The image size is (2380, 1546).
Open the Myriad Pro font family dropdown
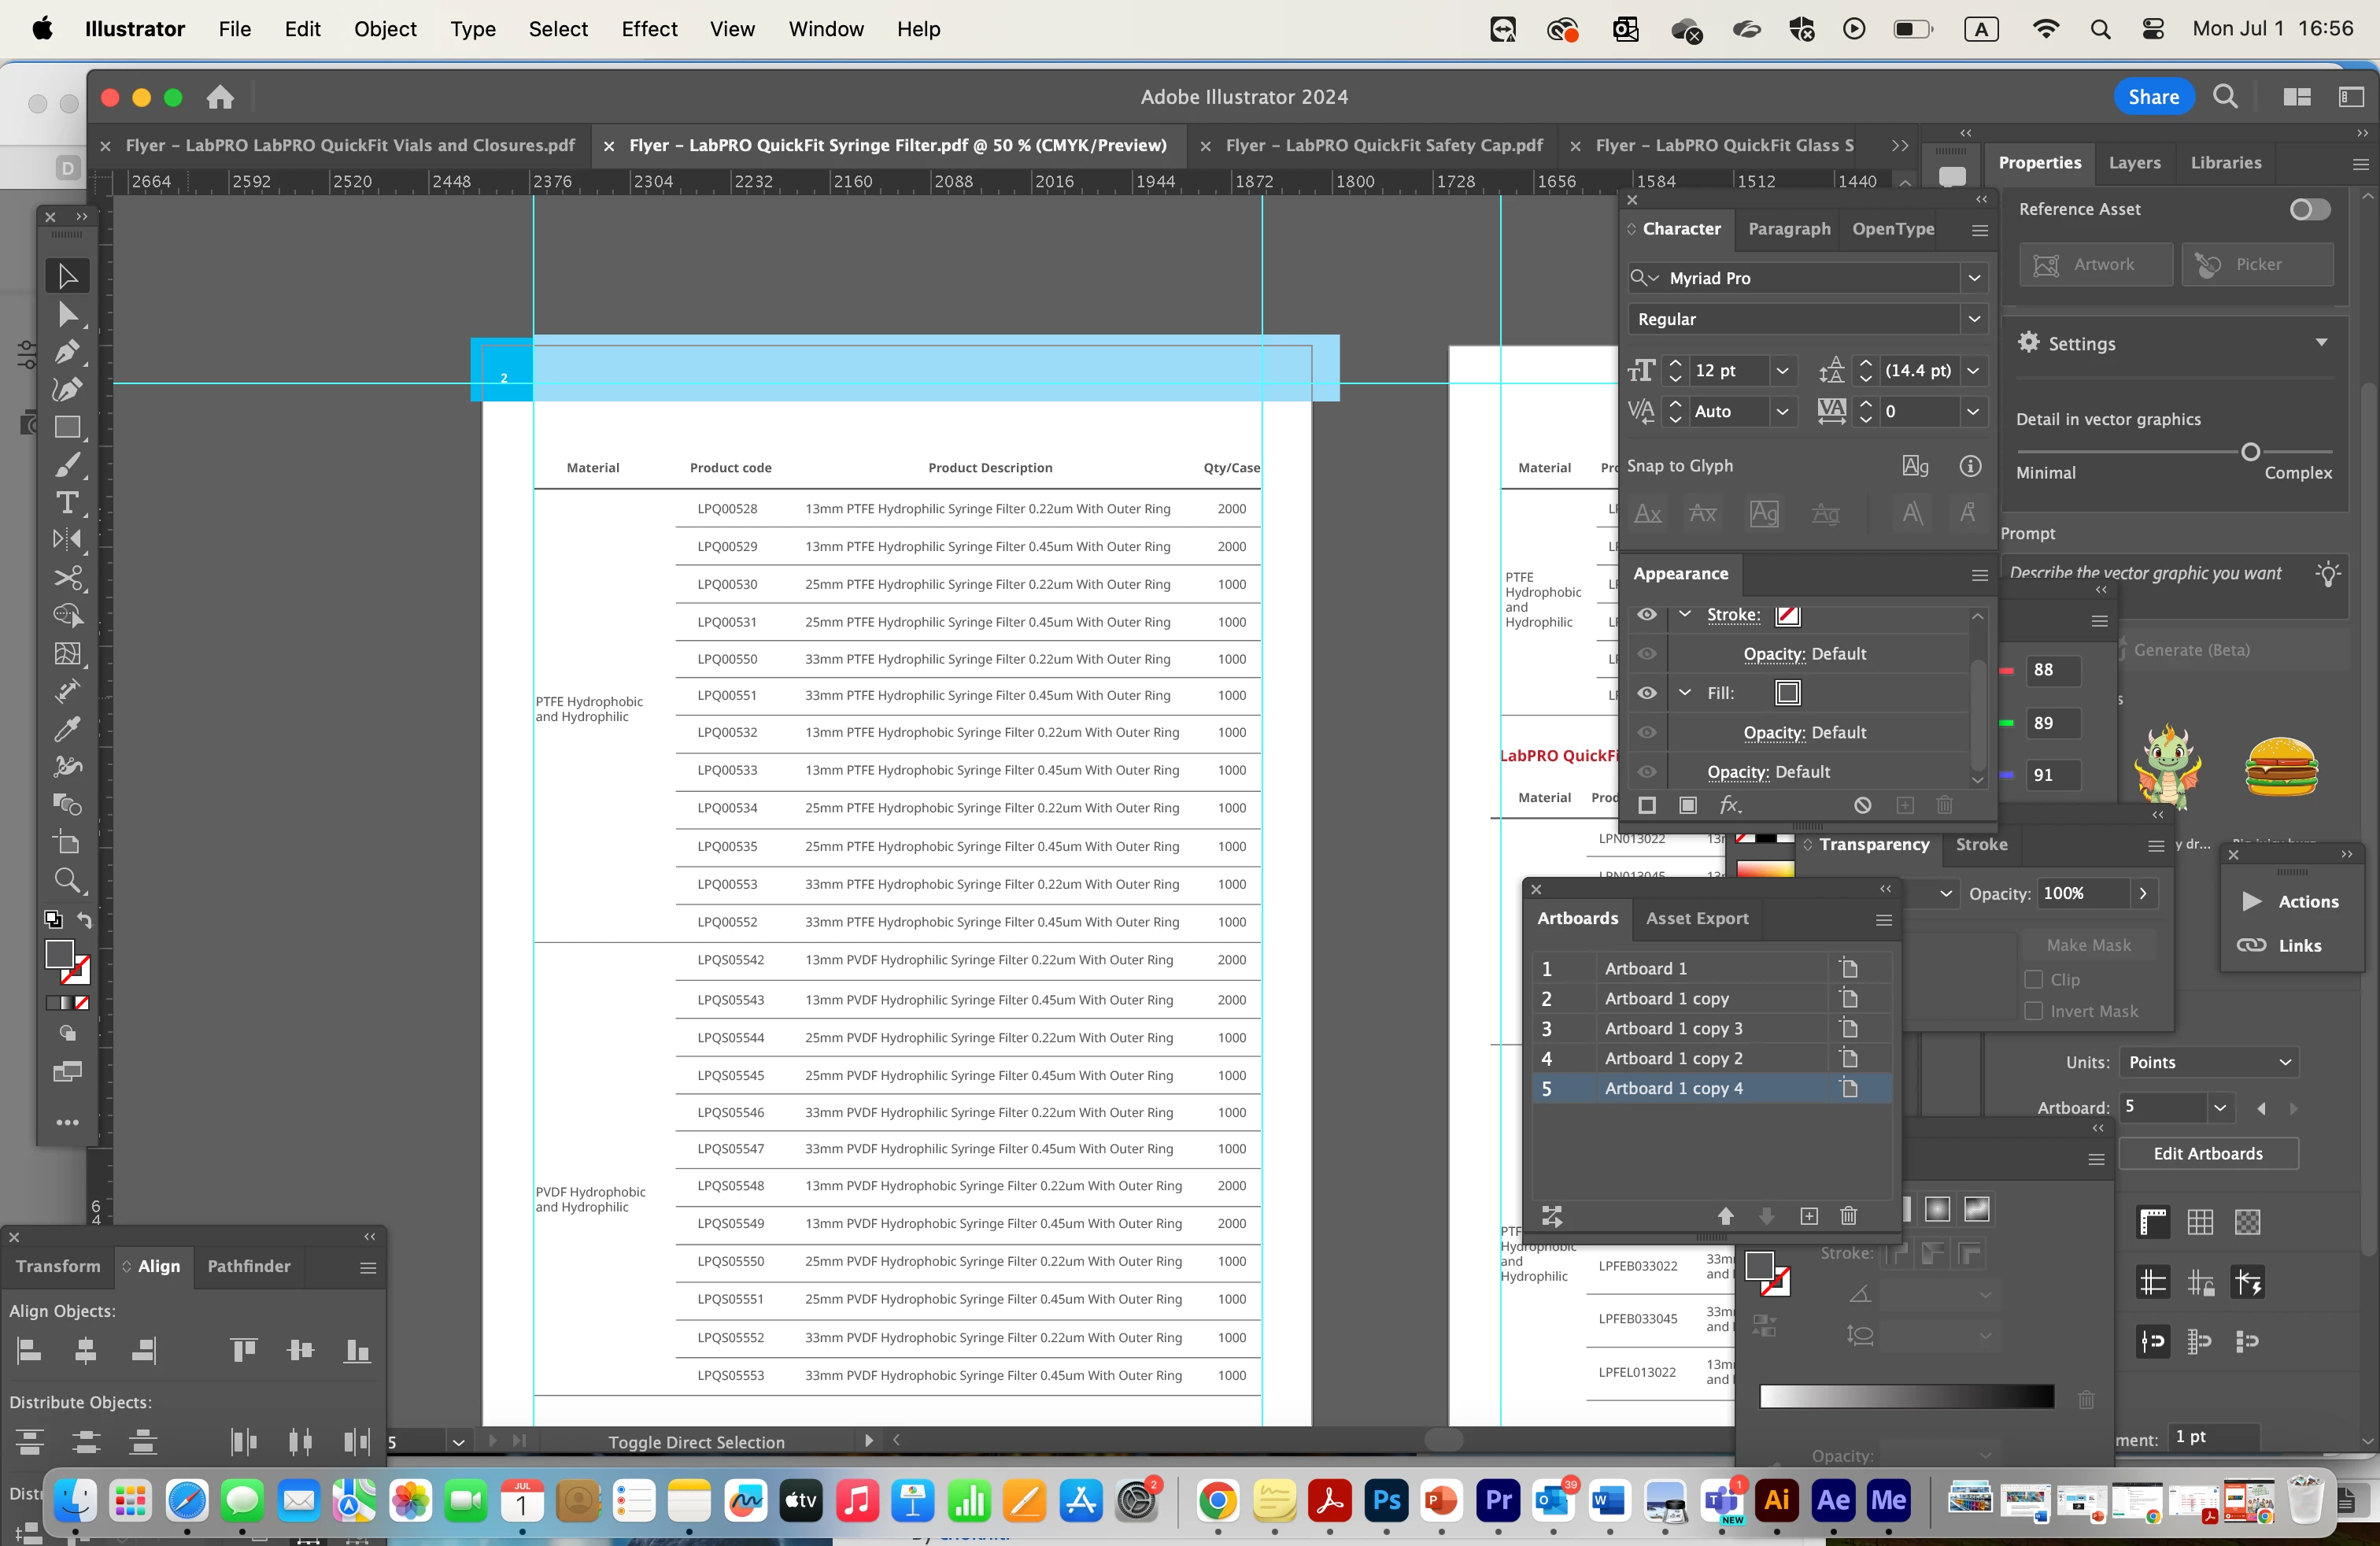[x=1974, y=278]
